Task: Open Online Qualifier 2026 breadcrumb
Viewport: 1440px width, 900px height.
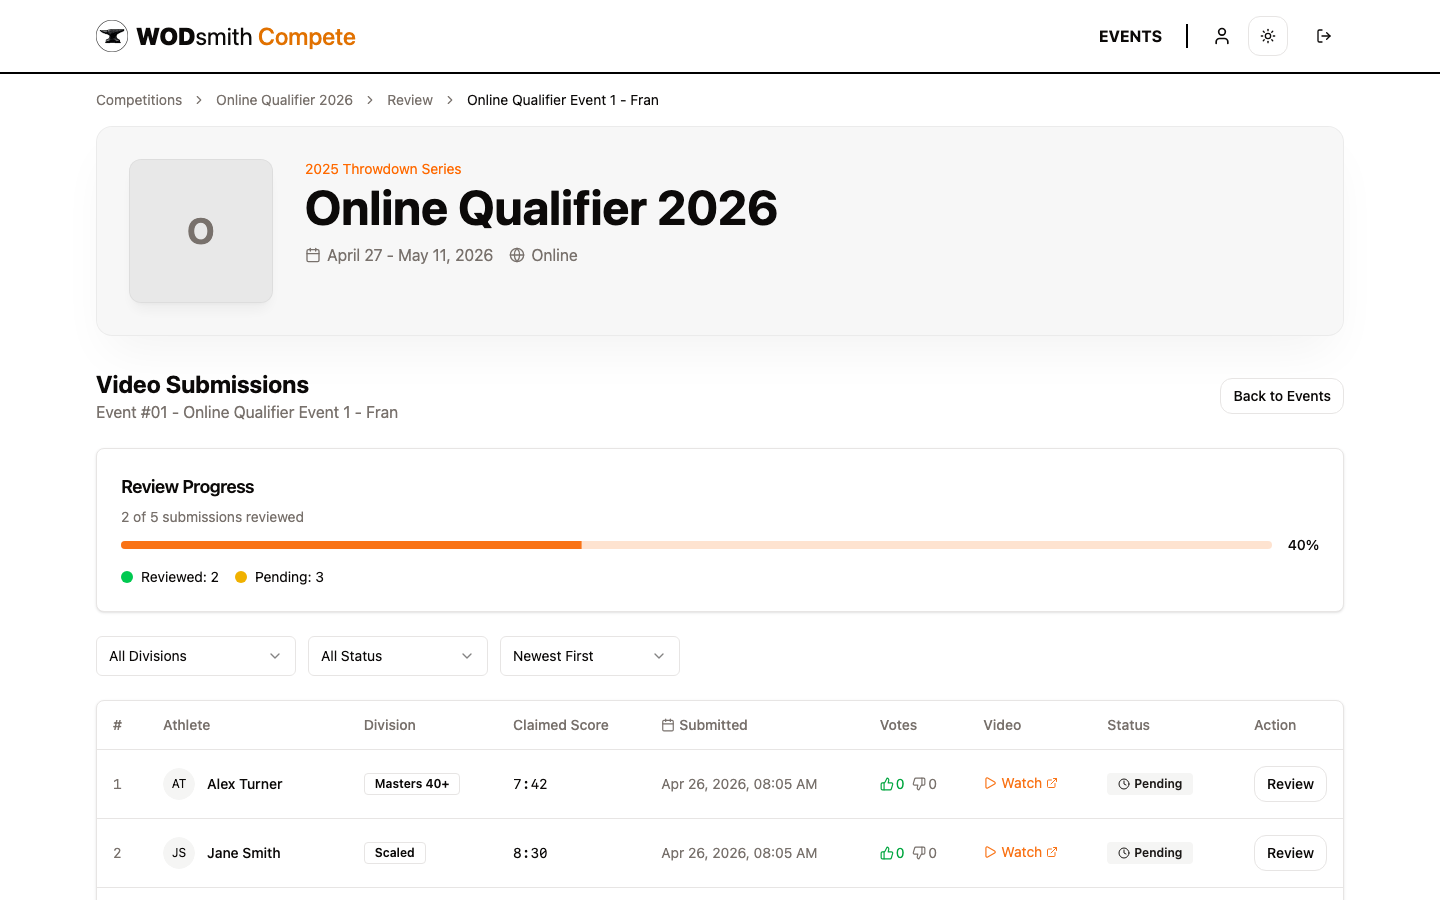Action: [284, 100]
